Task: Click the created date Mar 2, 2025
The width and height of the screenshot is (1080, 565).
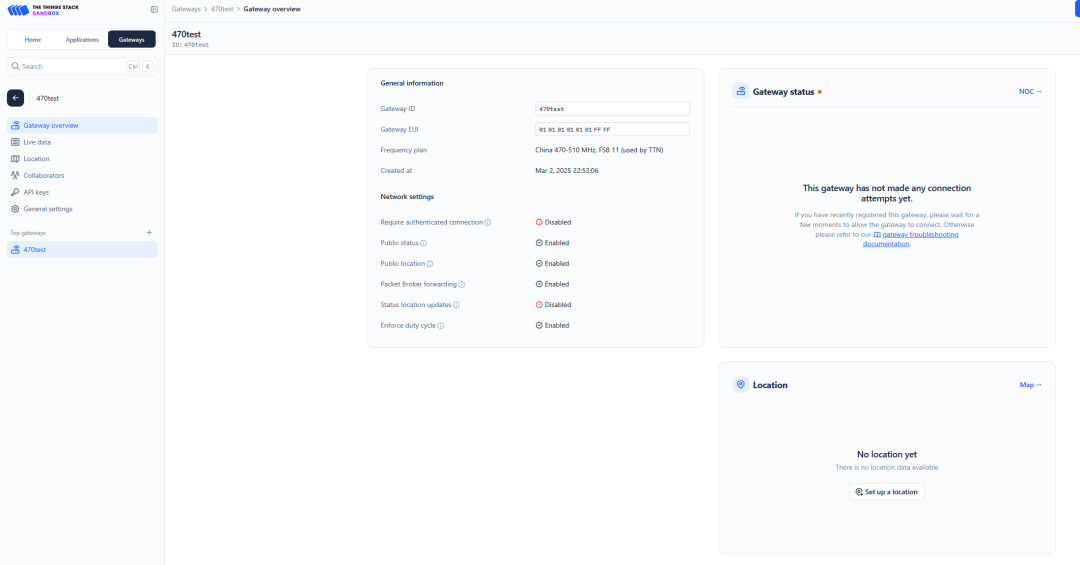Action: [x=567, y=170]
